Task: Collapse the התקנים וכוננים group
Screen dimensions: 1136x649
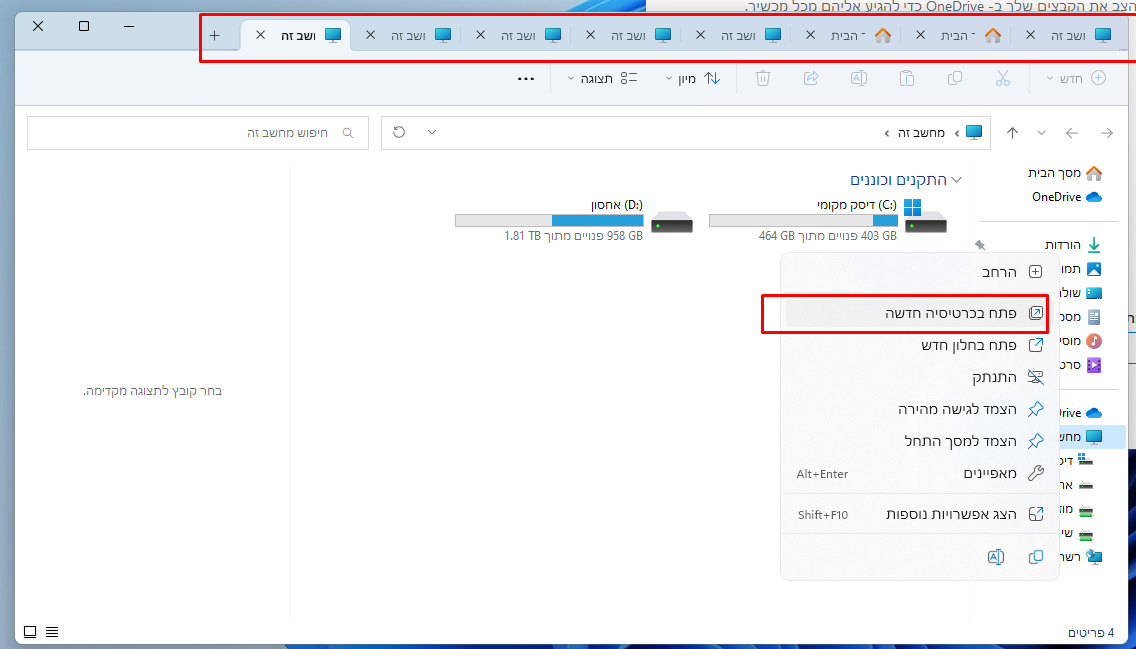Action: point(956,179)
